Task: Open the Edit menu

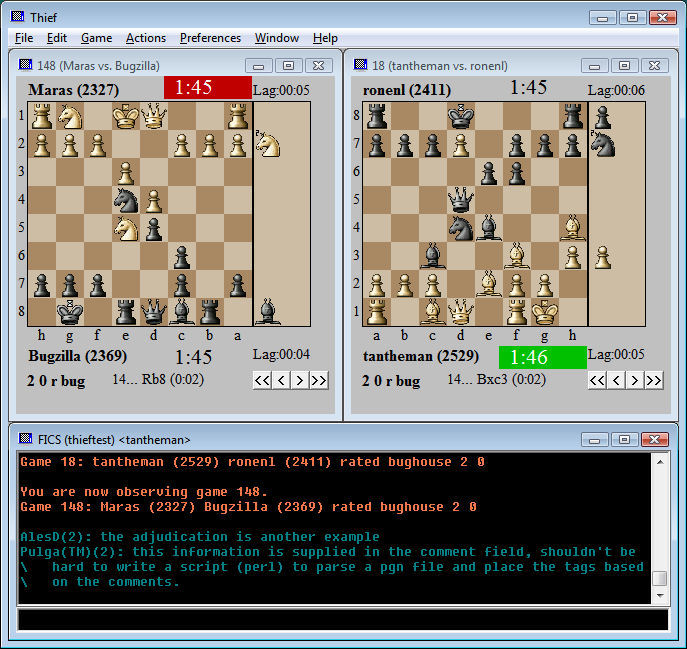Action: click(x=57, y=38)
